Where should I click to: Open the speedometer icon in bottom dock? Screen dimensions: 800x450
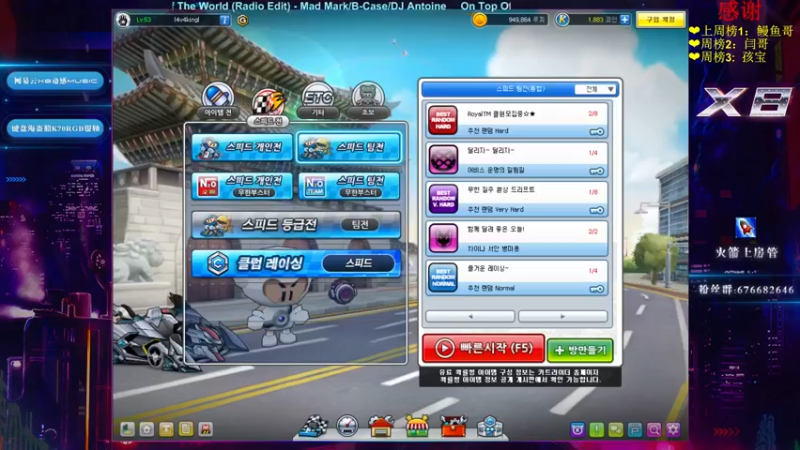(347, 426)
